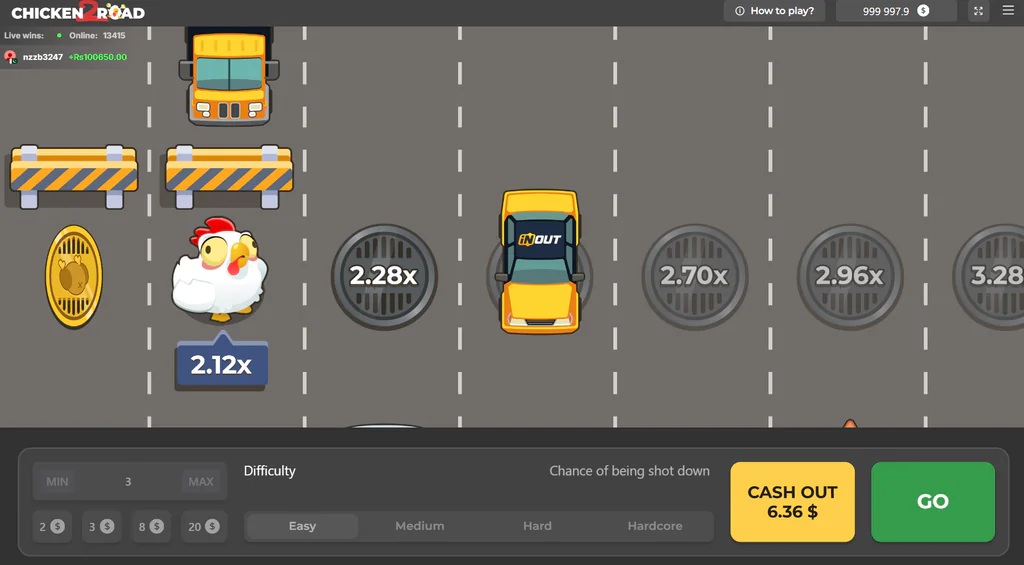Click Chance of being shot down text
Screen dimensions: 1024x565
click(x=630, y=471)
